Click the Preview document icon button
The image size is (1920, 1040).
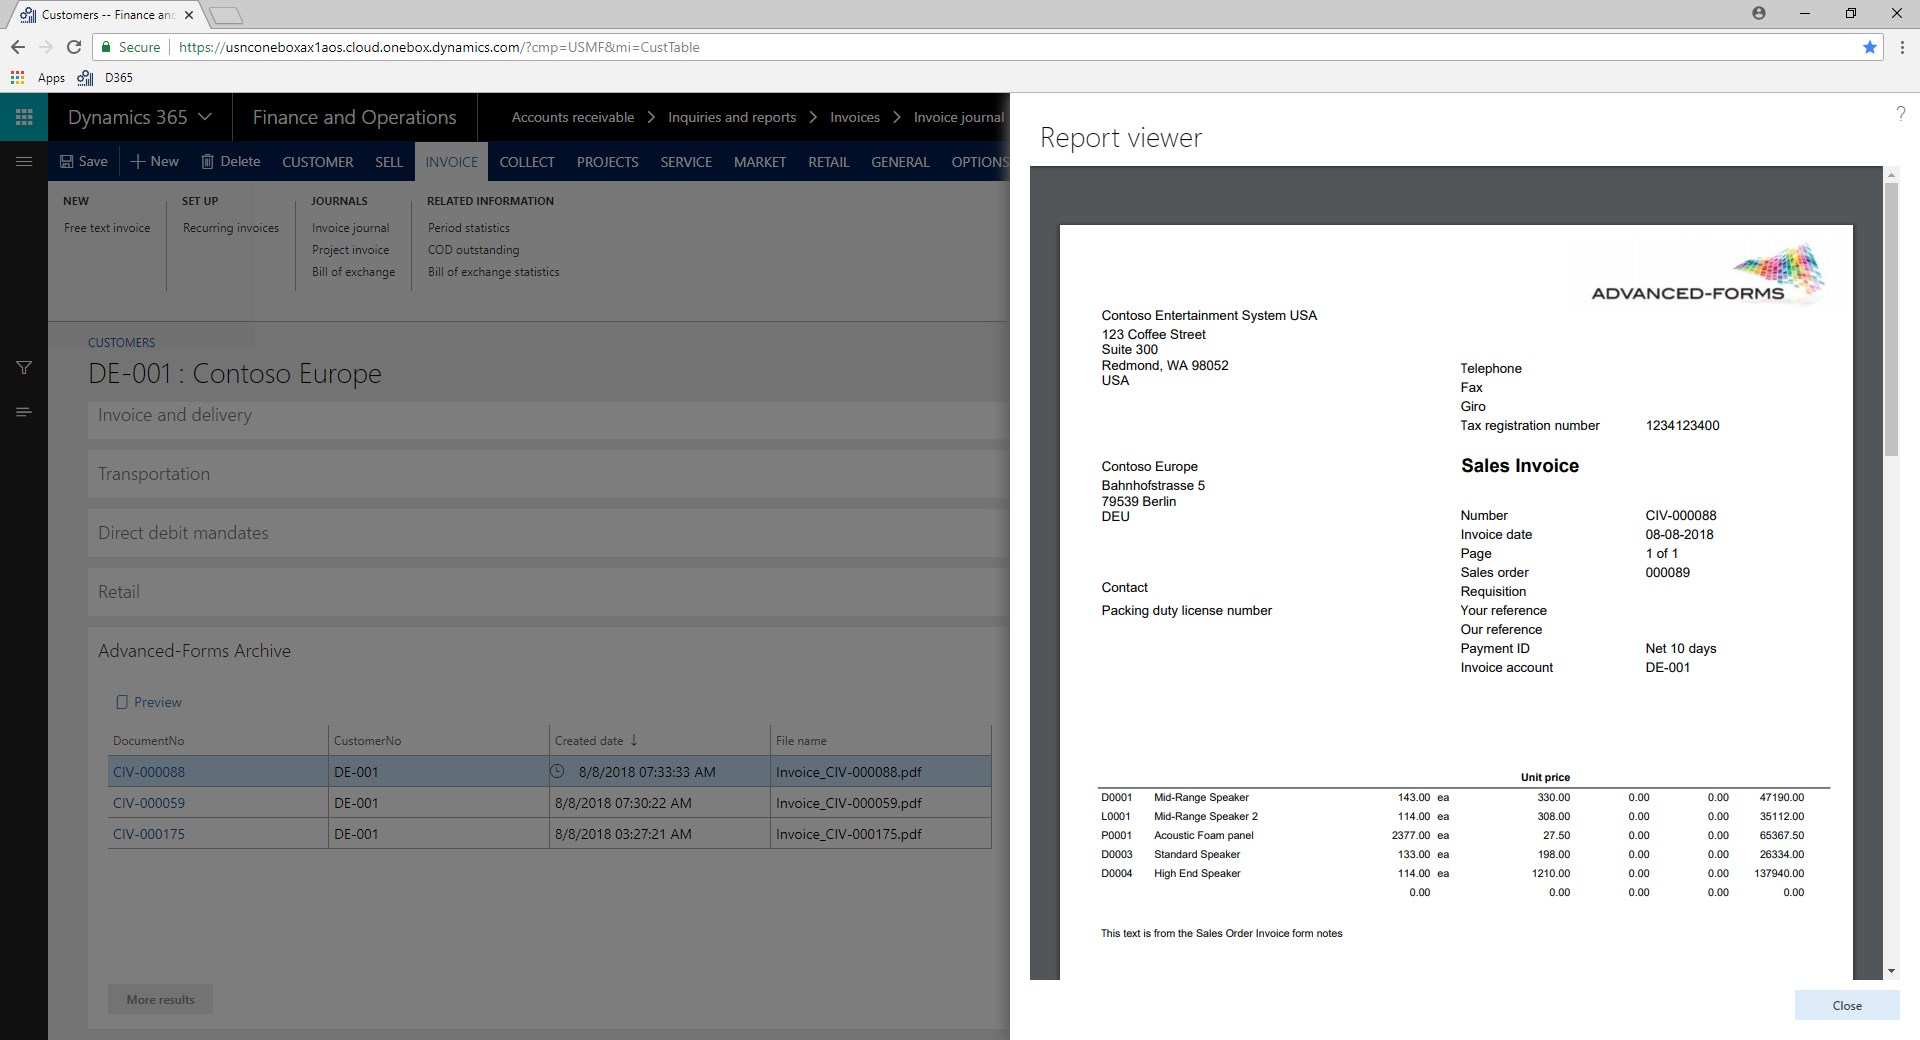149,702
